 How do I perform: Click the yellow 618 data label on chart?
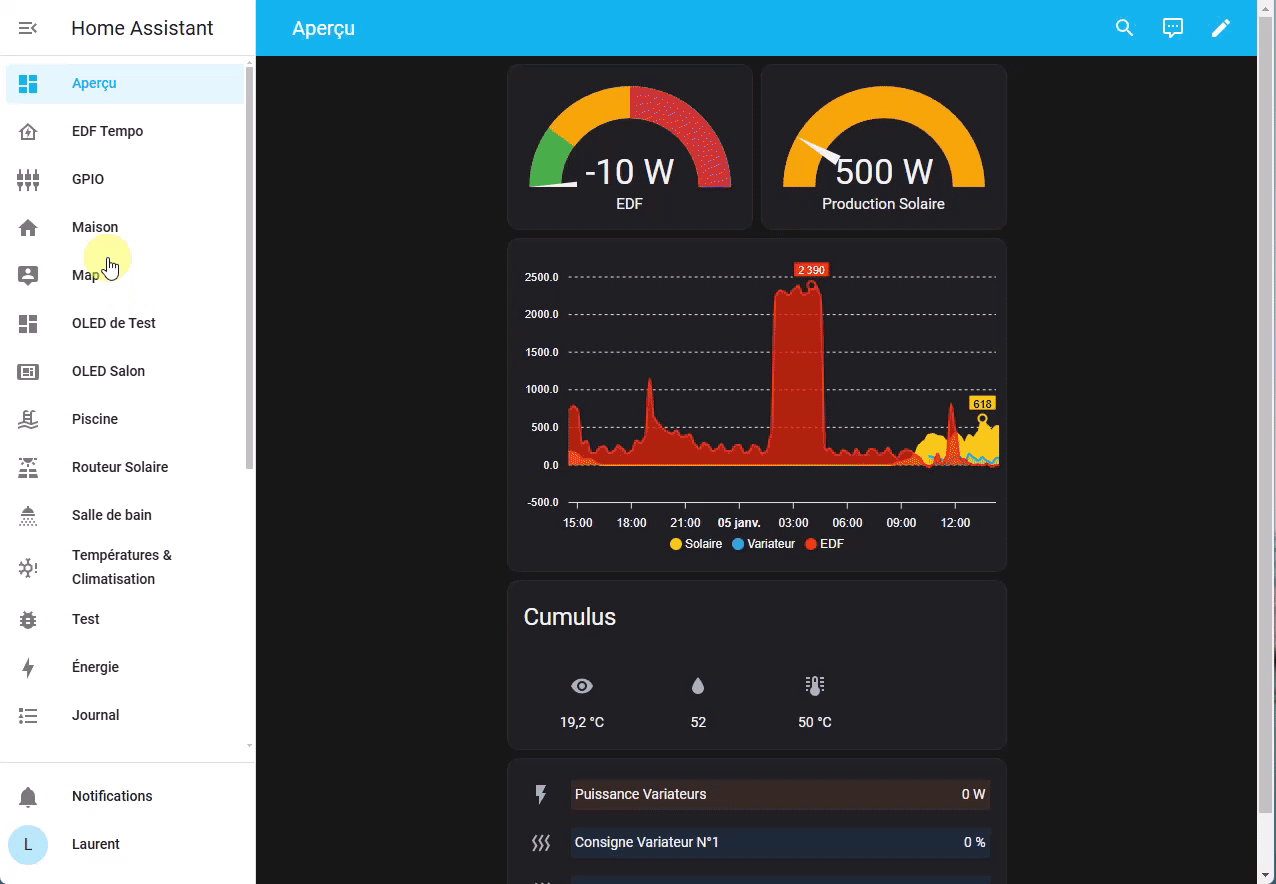982,404
